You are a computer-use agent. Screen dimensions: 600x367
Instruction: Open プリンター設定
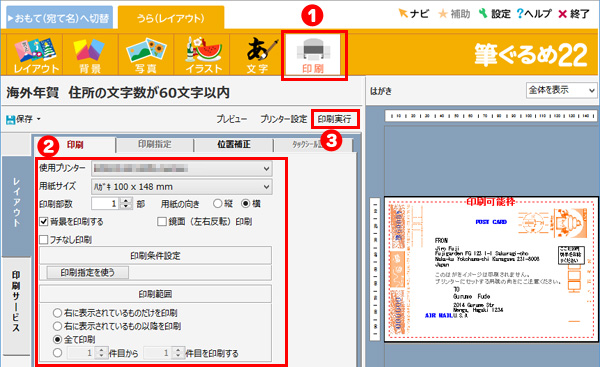tap(284, 119)
